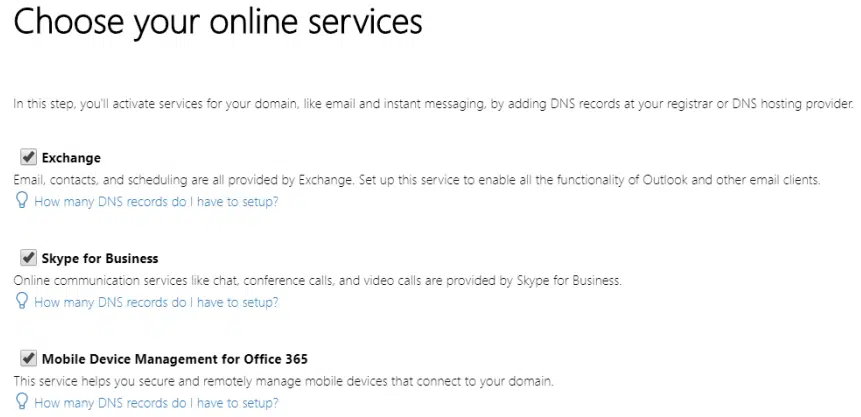Screen dimensions: 861x417
Task: Disable Mobile Device Management for Office 365 checkbox
Action: (x=27, y=358)
